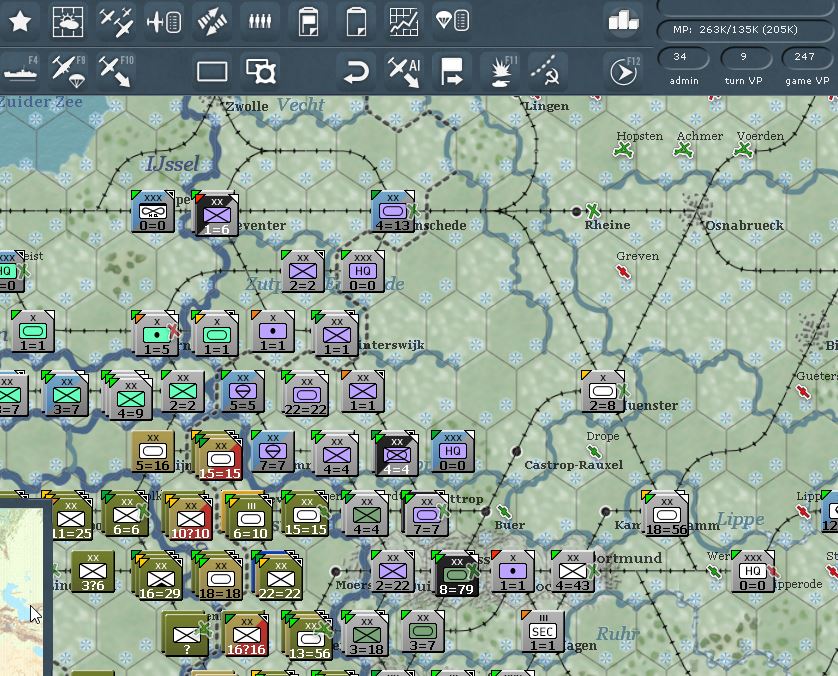Open the weather map icon
This screenshot has width=838, height=676.
coord(68,21)
